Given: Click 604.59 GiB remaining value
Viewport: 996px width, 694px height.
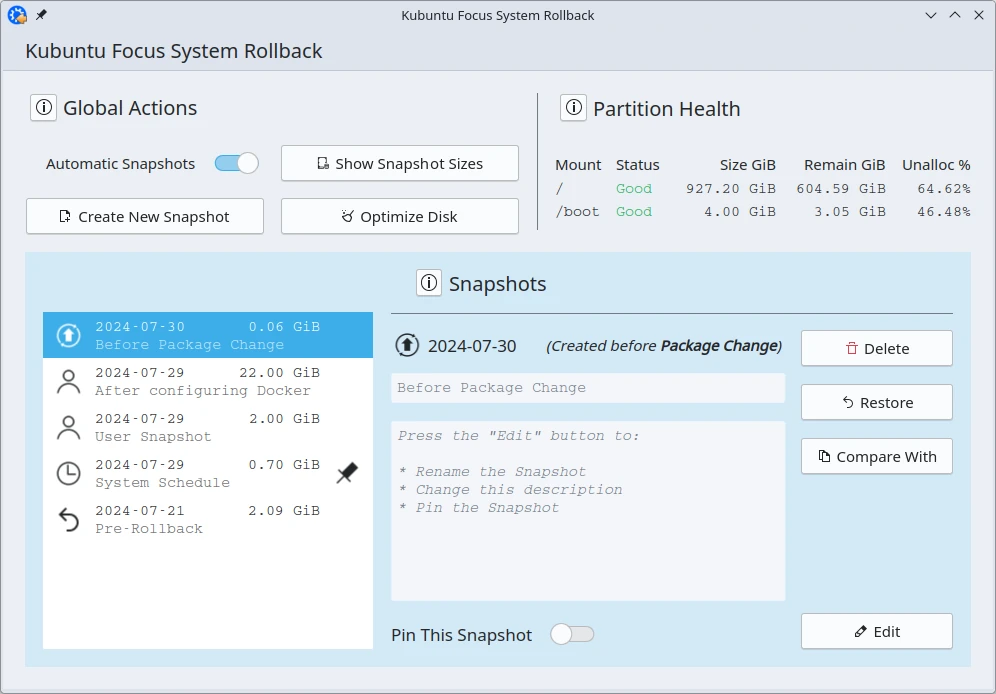Looking at the screenshot, I should coord(841,189).
